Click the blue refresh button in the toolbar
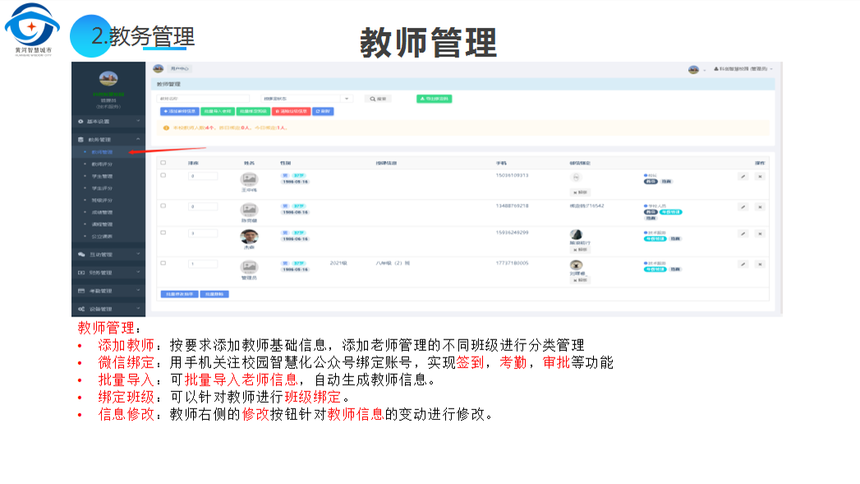Screen dimensions: 860x484 pyautogui.click(x=323, y=111)
